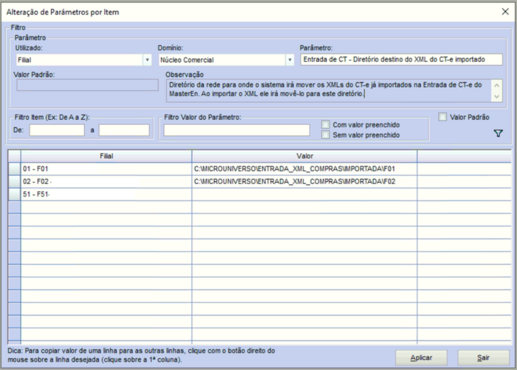The height and width of the screenshot is (370, 517).
Task: Focus the Parâmetro input field
Action: tap(401, 60)
